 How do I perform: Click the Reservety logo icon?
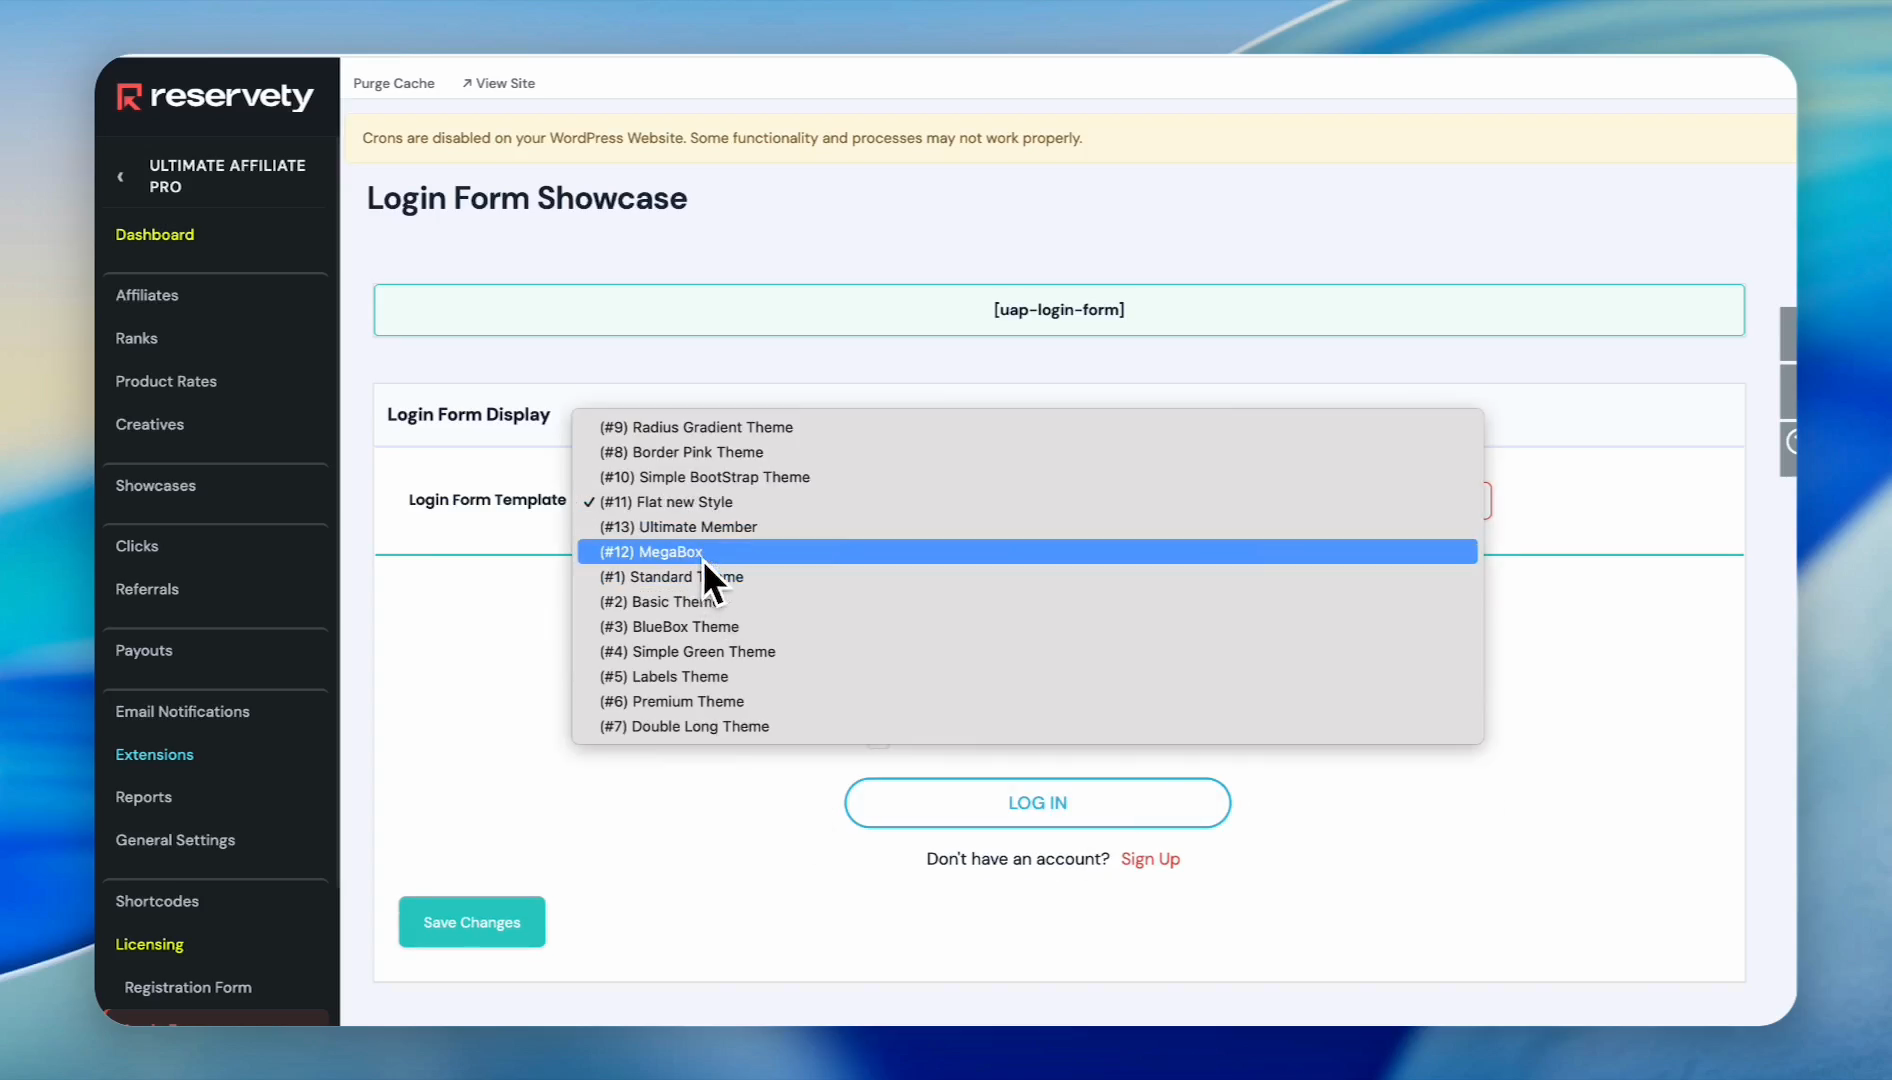point(129,97)
